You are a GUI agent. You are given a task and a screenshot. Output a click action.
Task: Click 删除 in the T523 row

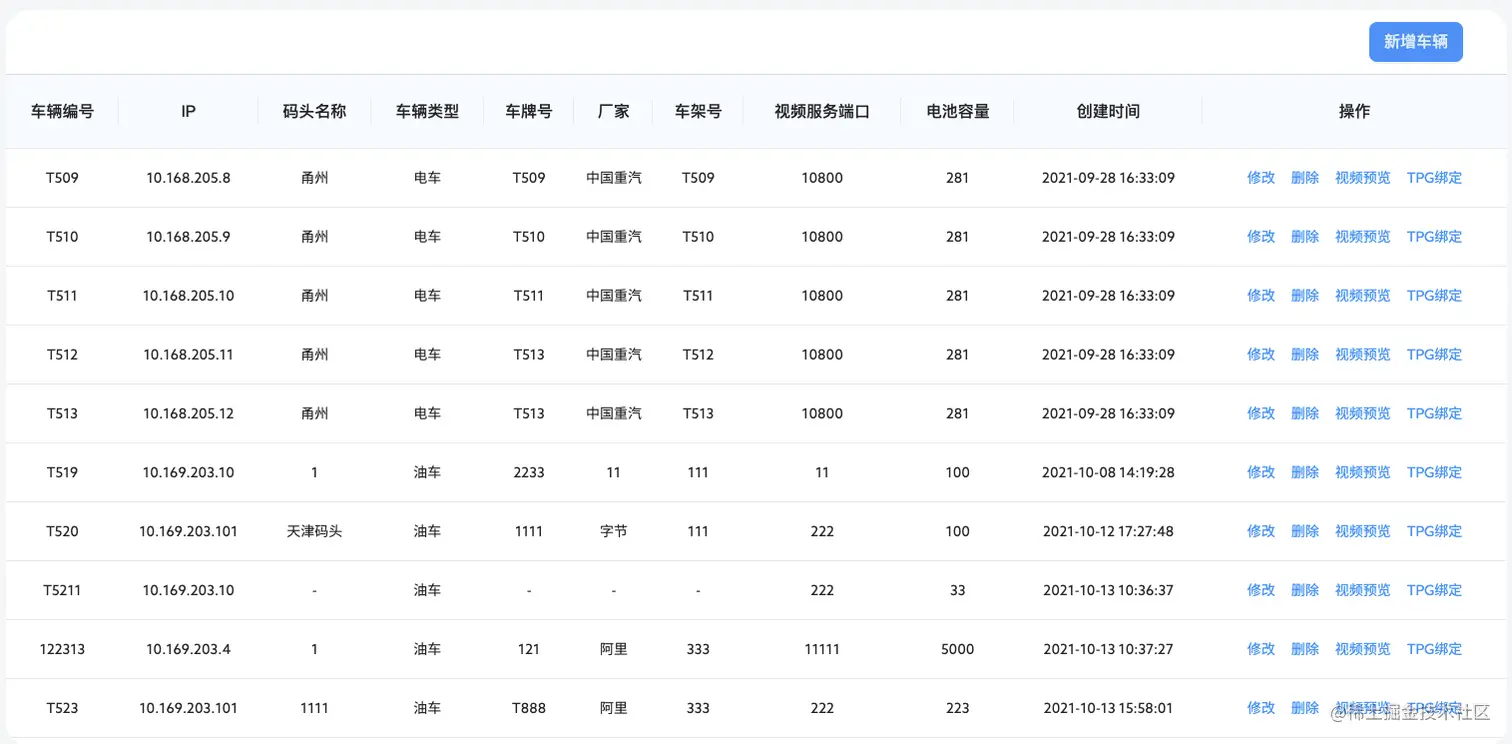pyautogui.click(x=1305, y=709)
